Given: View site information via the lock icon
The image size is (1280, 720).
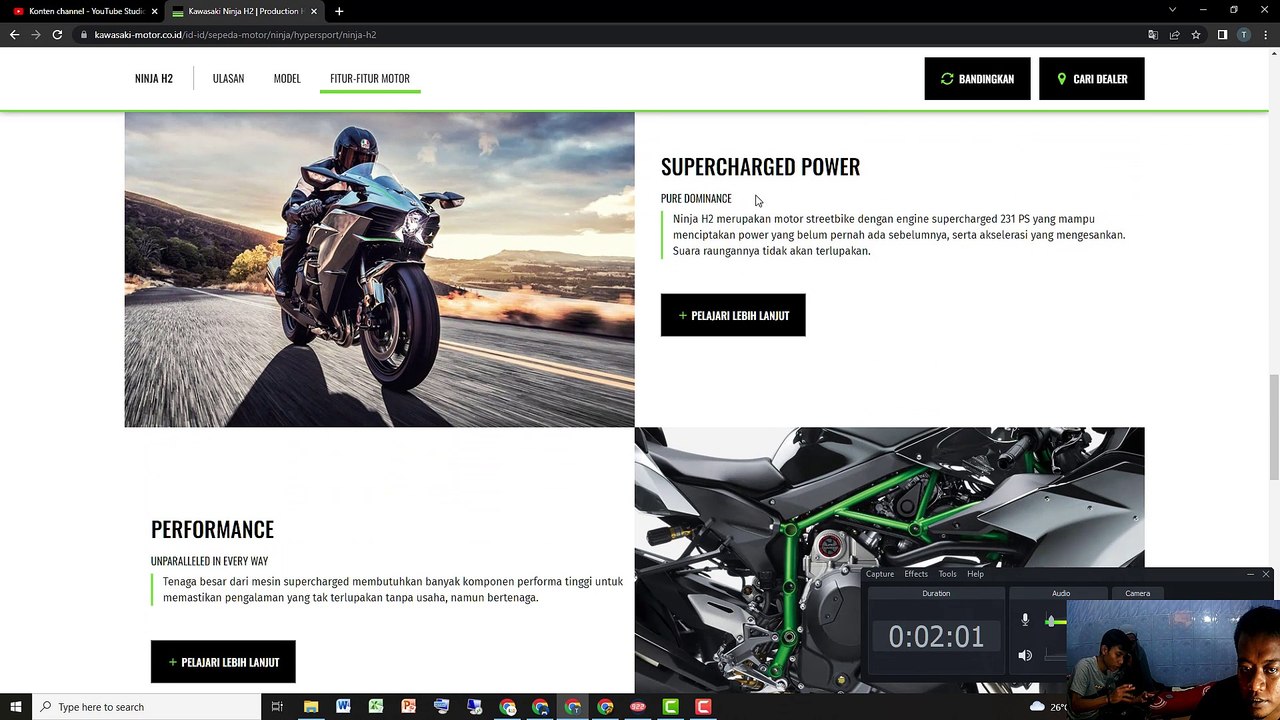Looking at the screenshot, I should 86,35.
